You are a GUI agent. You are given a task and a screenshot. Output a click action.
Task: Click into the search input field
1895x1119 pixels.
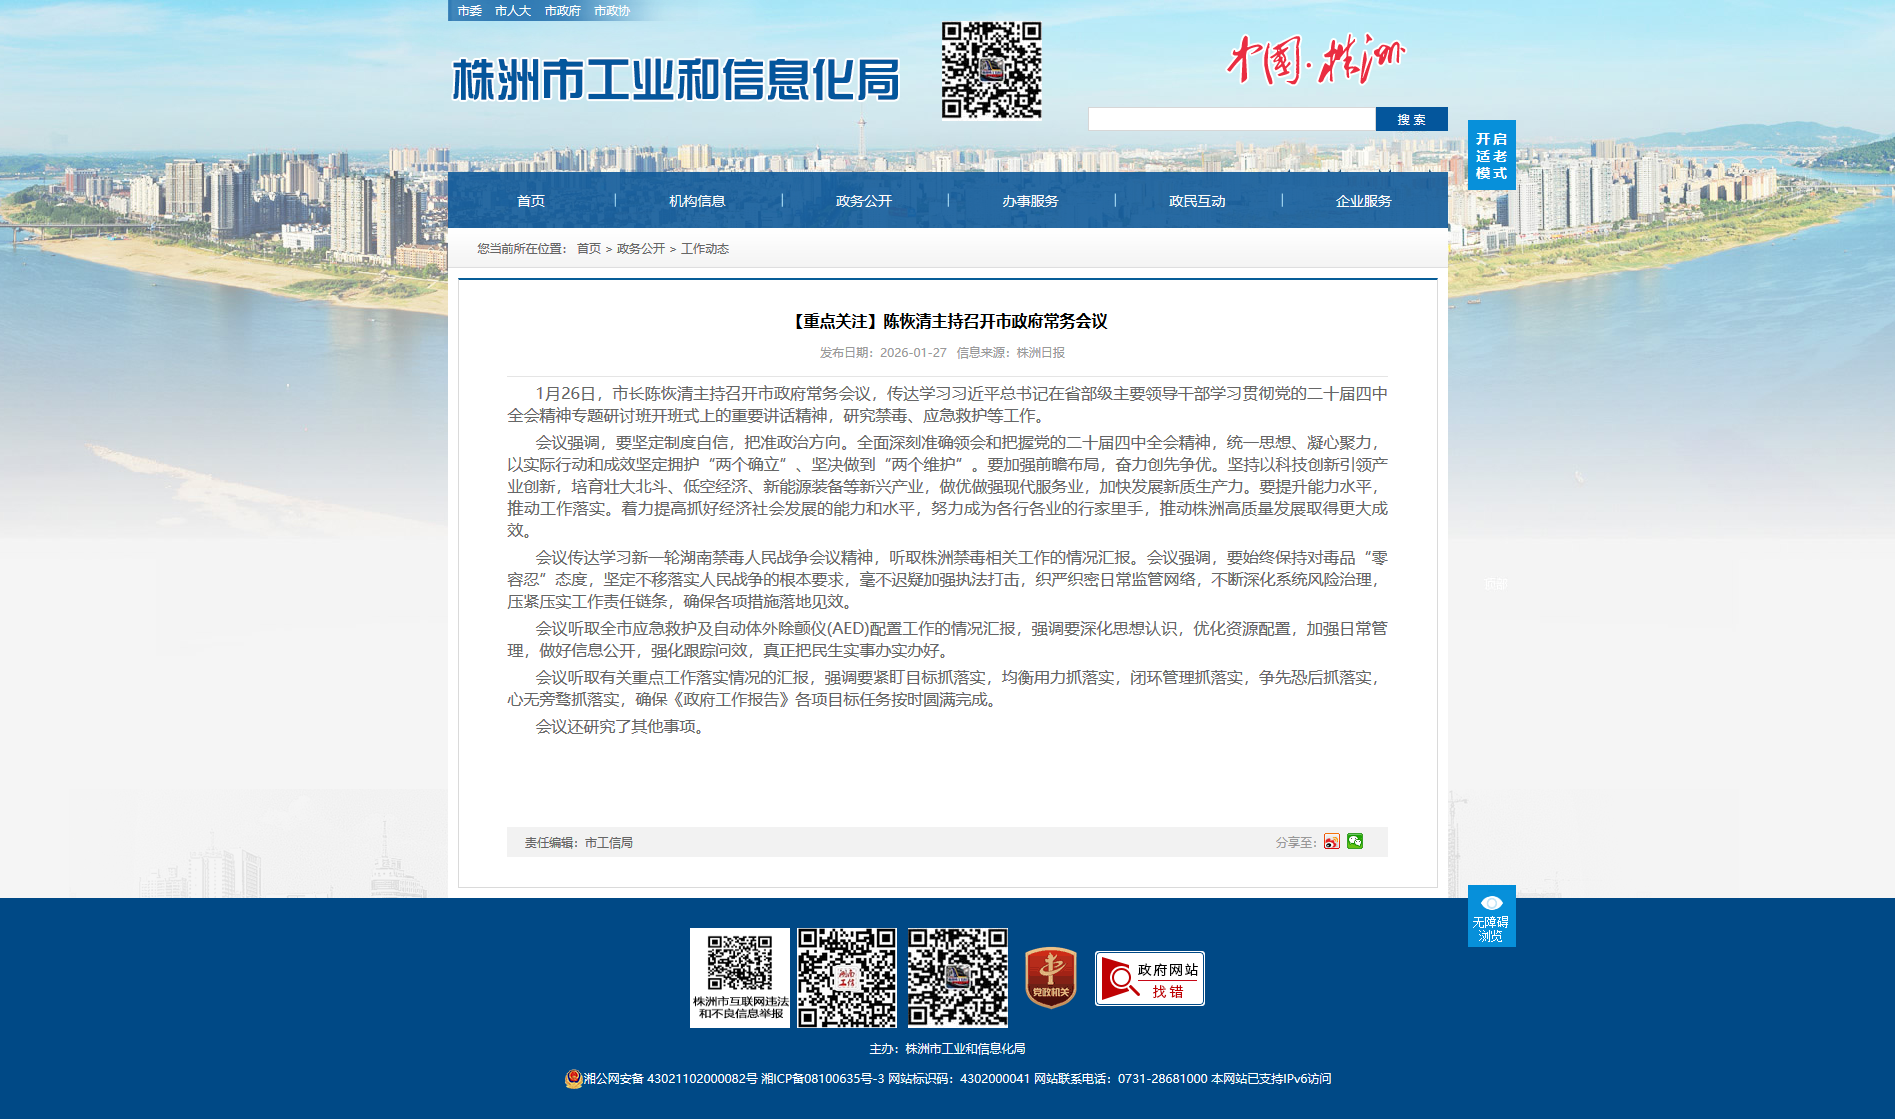[1231, 119]
